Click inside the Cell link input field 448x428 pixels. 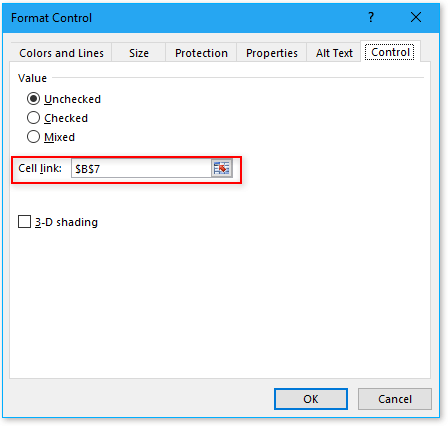pyautogui.click(x=142, y=168)
